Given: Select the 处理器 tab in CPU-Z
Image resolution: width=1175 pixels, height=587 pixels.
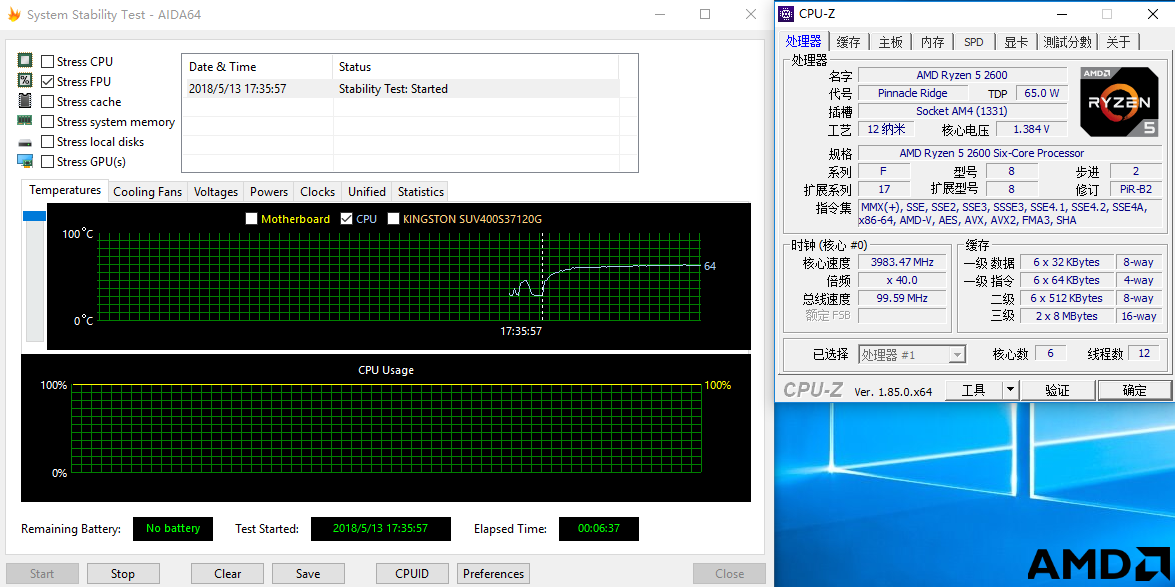Looking at the screenshot, I should click(803, 40).
